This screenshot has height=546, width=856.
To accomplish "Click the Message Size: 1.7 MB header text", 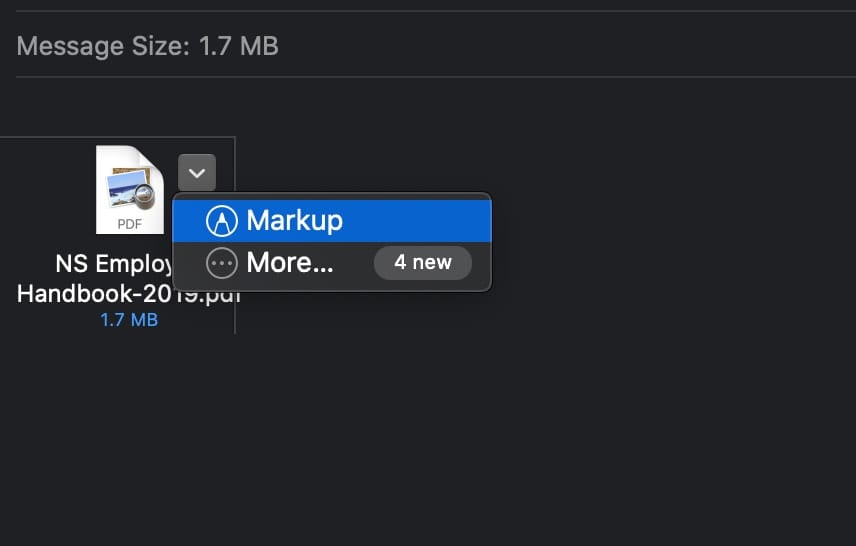I will click(147, 46).
